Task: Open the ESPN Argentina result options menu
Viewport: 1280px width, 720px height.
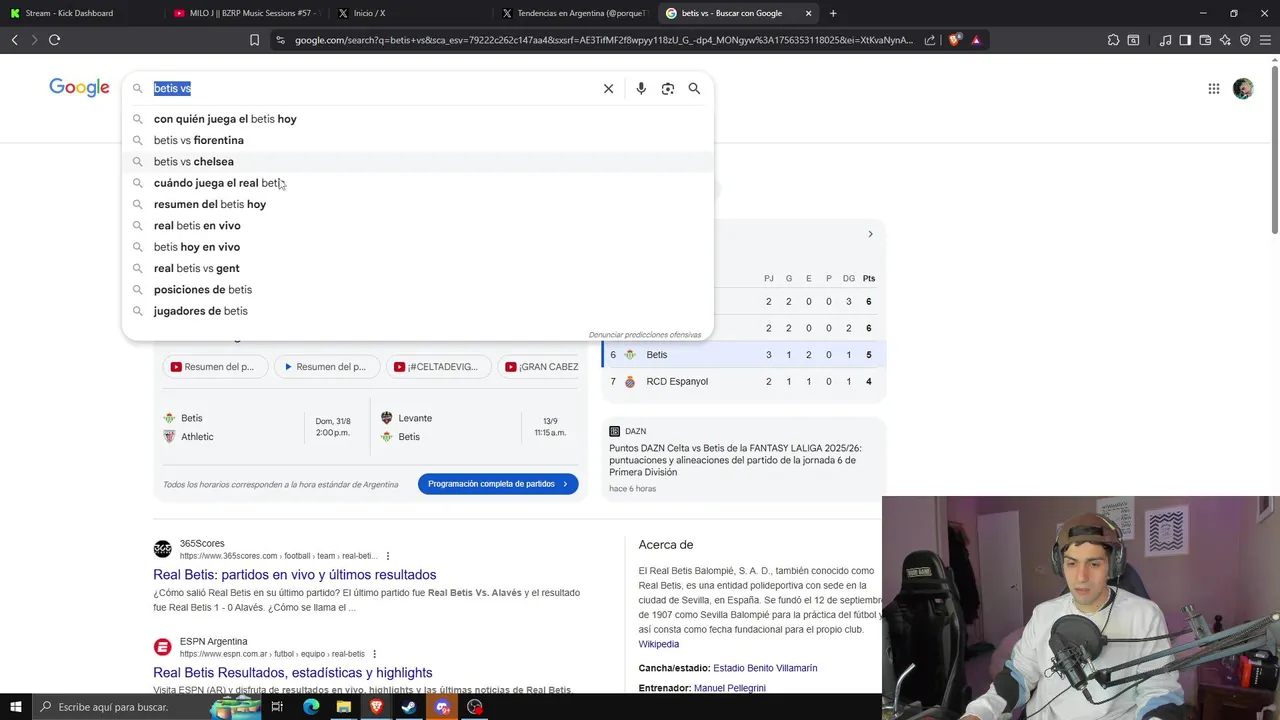Action: [376, 654]
